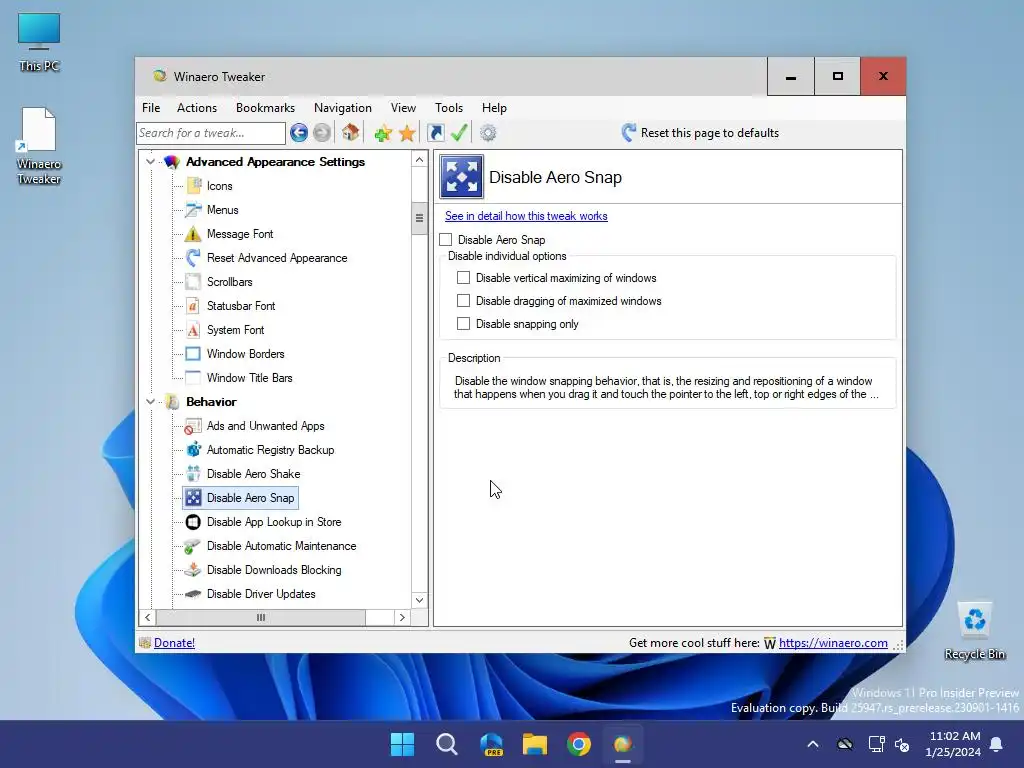
Task: Open the Tools menu
Action: click(449, 108)
